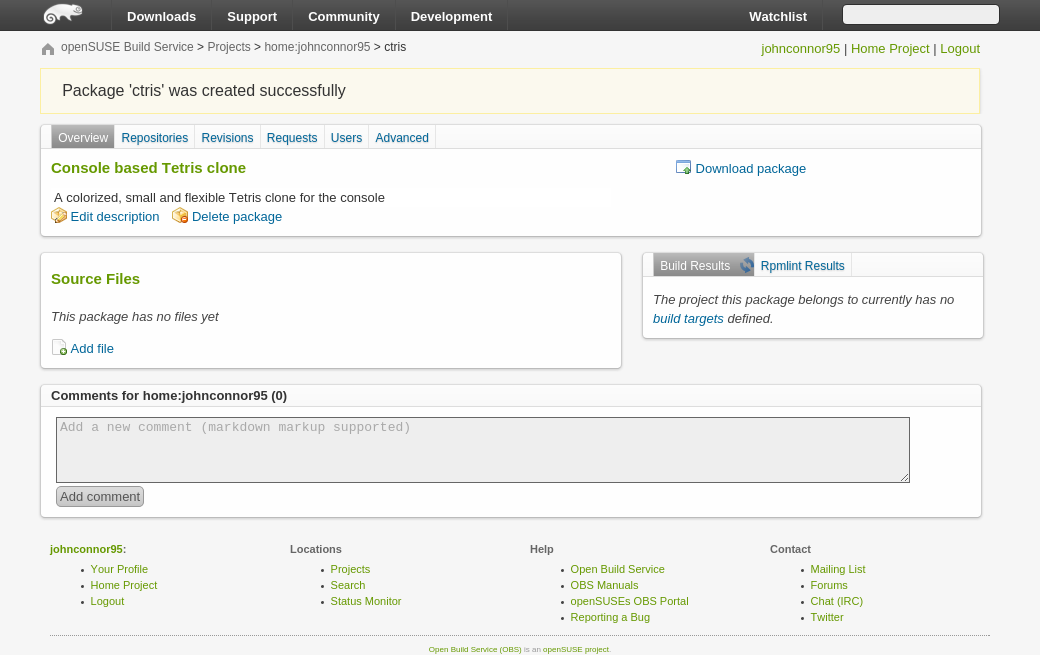Open the Status Monitor link
The height and width of the screenshot is (655, 1040).
pyautogui.click(x=365, y=601)
